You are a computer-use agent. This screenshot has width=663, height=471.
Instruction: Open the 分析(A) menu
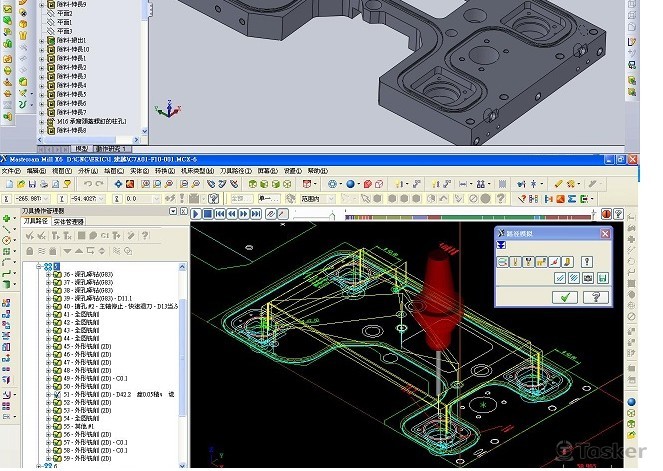click(x=88, y=171)
